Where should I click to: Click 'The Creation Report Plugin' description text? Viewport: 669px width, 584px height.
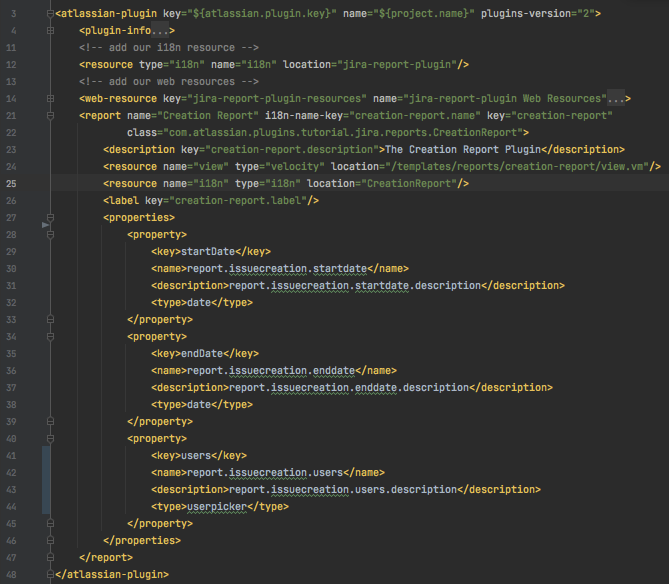(x=463, y=150)
